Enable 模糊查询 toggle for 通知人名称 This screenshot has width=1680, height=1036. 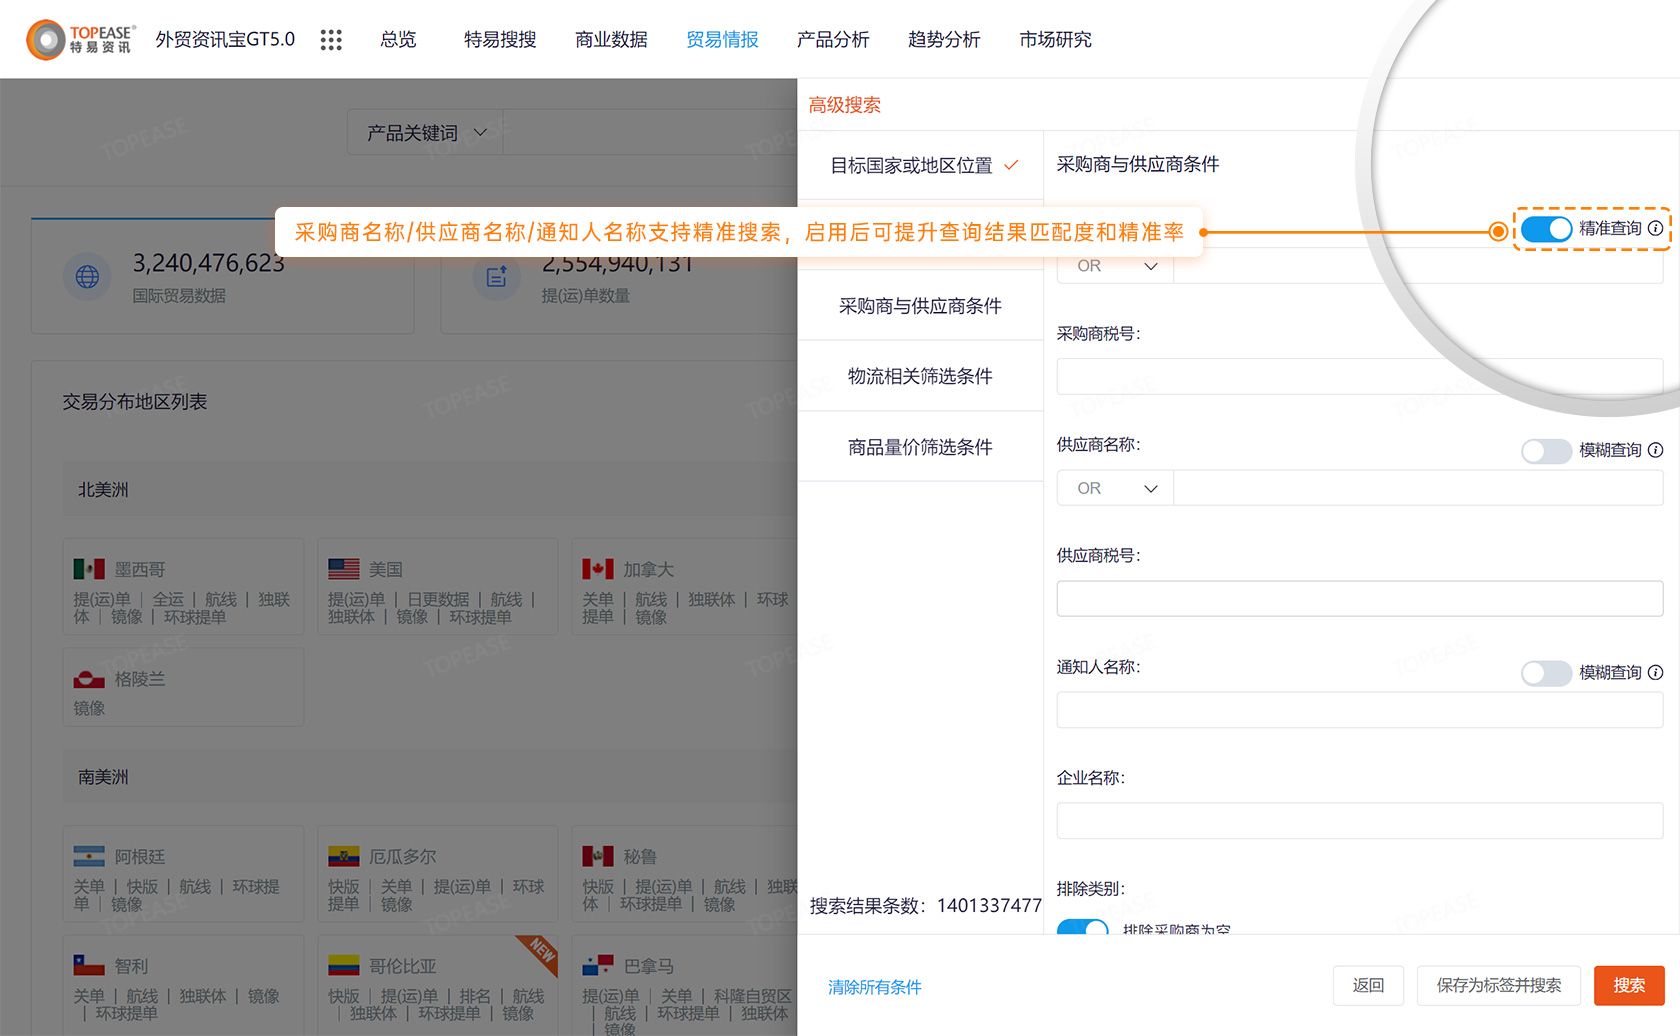(x=1546, y=673)
